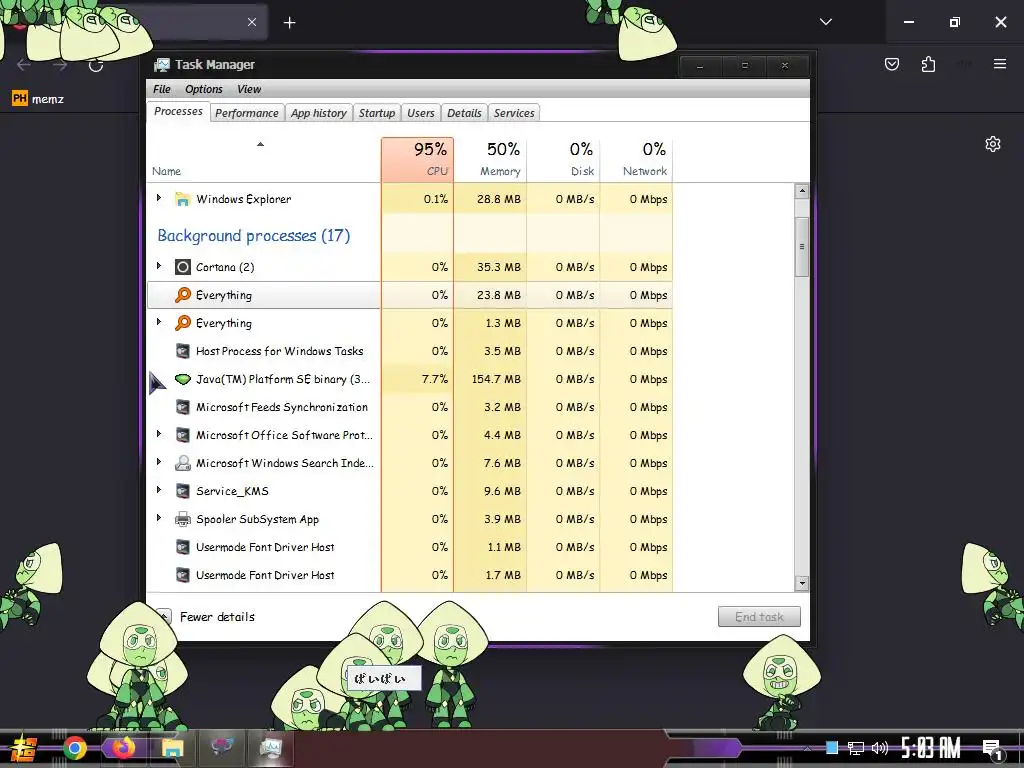The width and height of the screenshot is (1024, 768).
Task: Open the volume control in system tray
Action: click(x=880, y=748)
